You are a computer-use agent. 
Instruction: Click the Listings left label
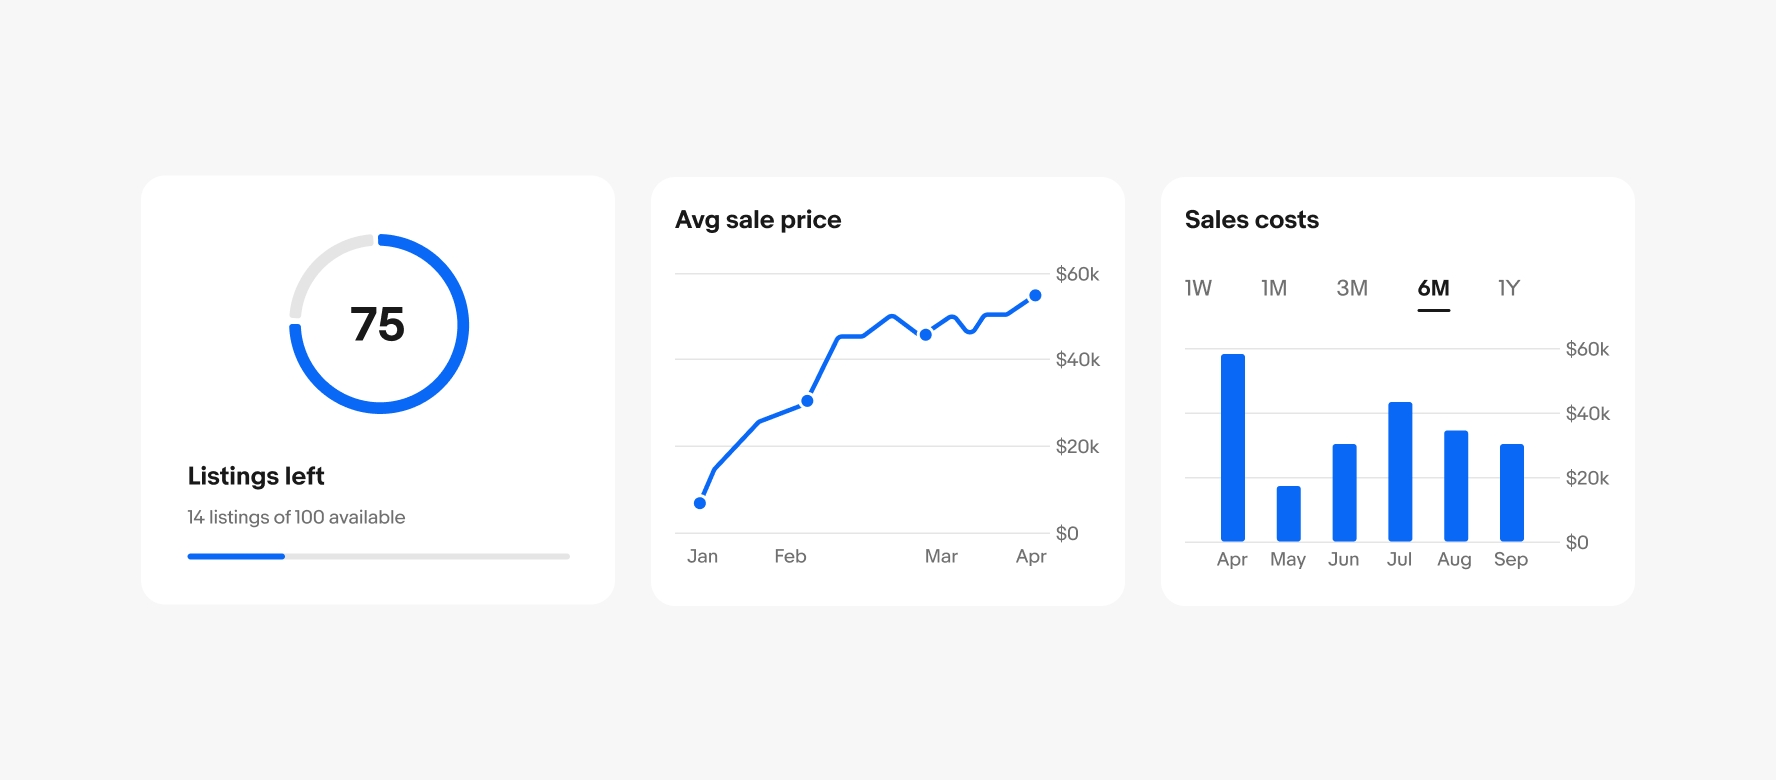click(256, 476)
